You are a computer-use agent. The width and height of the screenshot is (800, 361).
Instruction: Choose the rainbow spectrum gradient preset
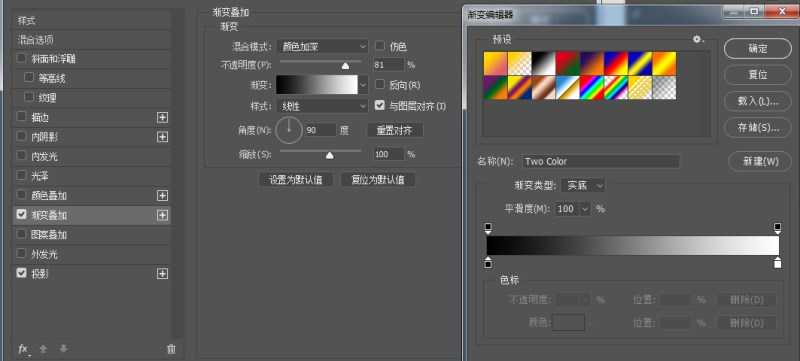tap(592, 88)
